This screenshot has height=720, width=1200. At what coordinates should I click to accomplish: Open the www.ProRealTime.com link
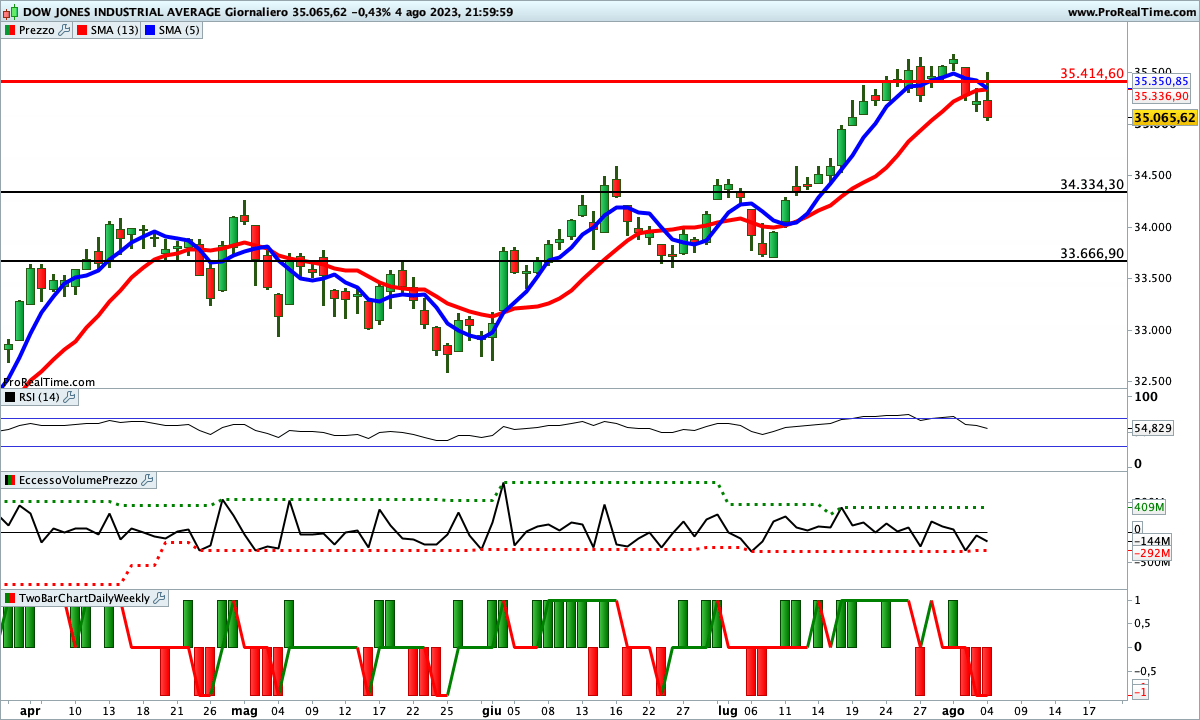click(x=1131, y=12)
